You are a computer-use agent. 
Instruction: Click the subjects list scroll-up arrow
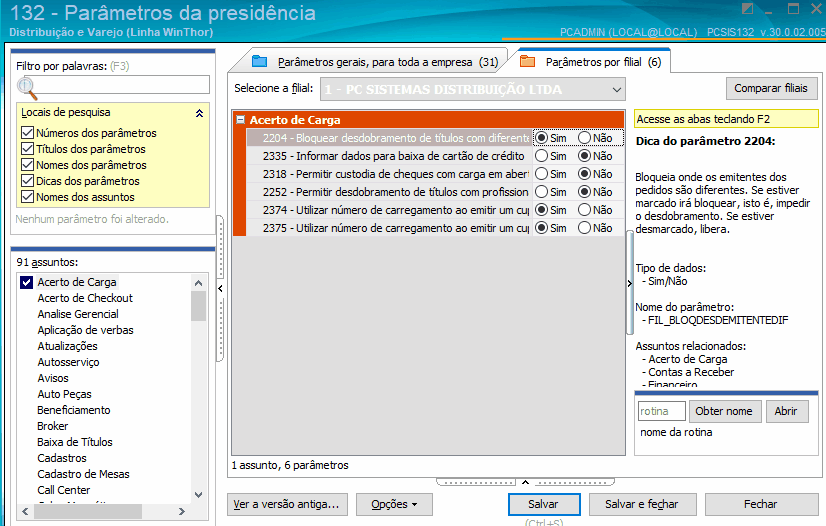click(199, 283)
